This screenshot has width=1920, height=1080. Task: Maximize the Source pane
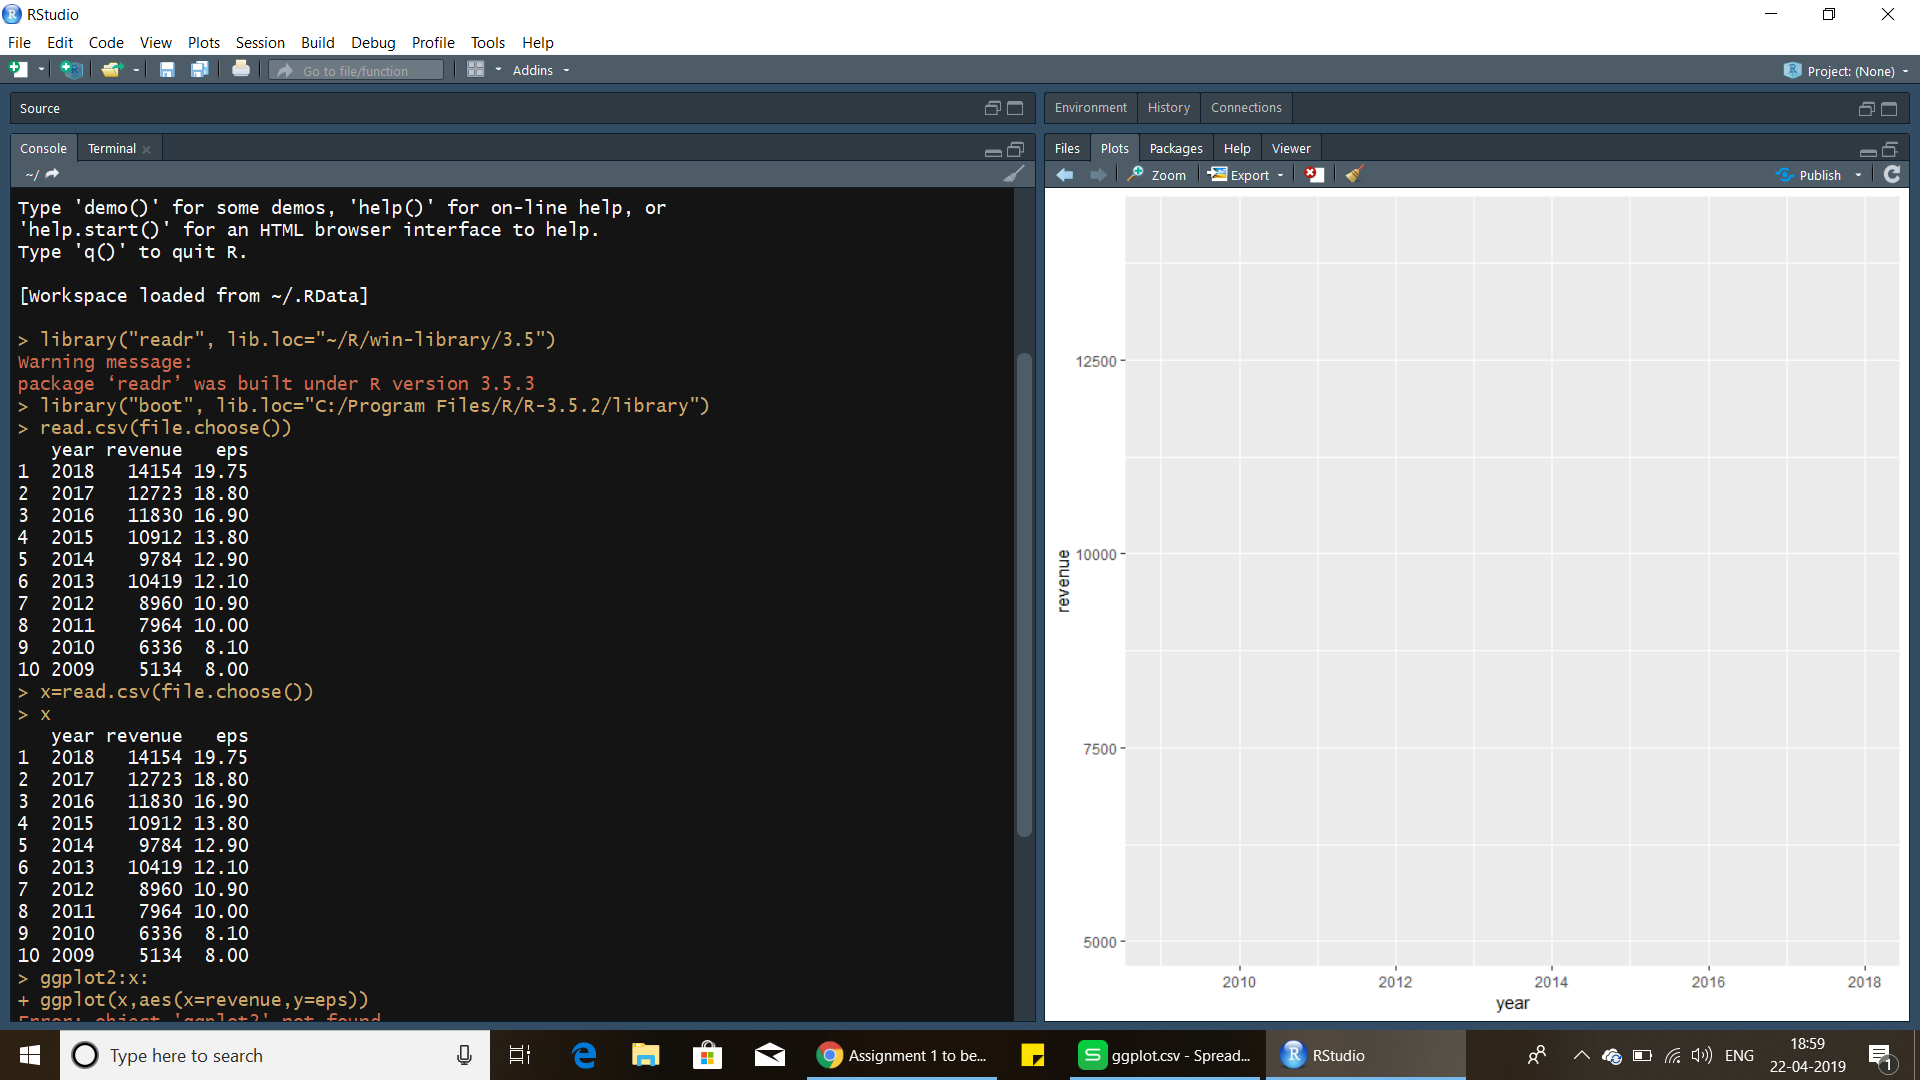coord(1015,108)
